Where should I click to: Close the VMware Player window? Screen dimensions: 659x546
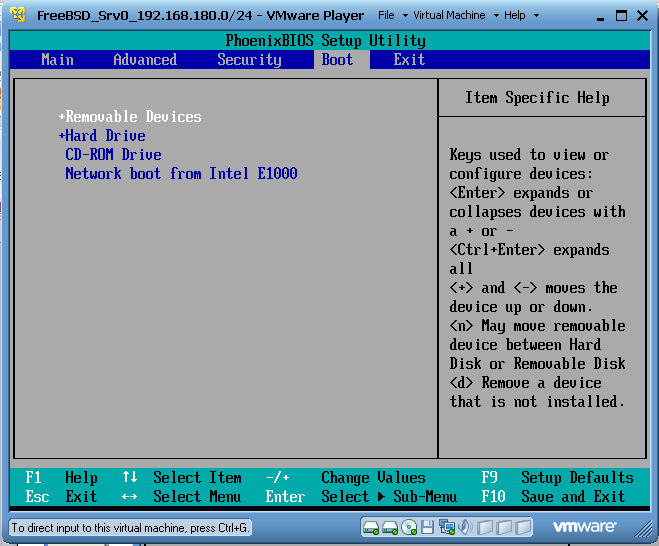(x=642, y=16)
